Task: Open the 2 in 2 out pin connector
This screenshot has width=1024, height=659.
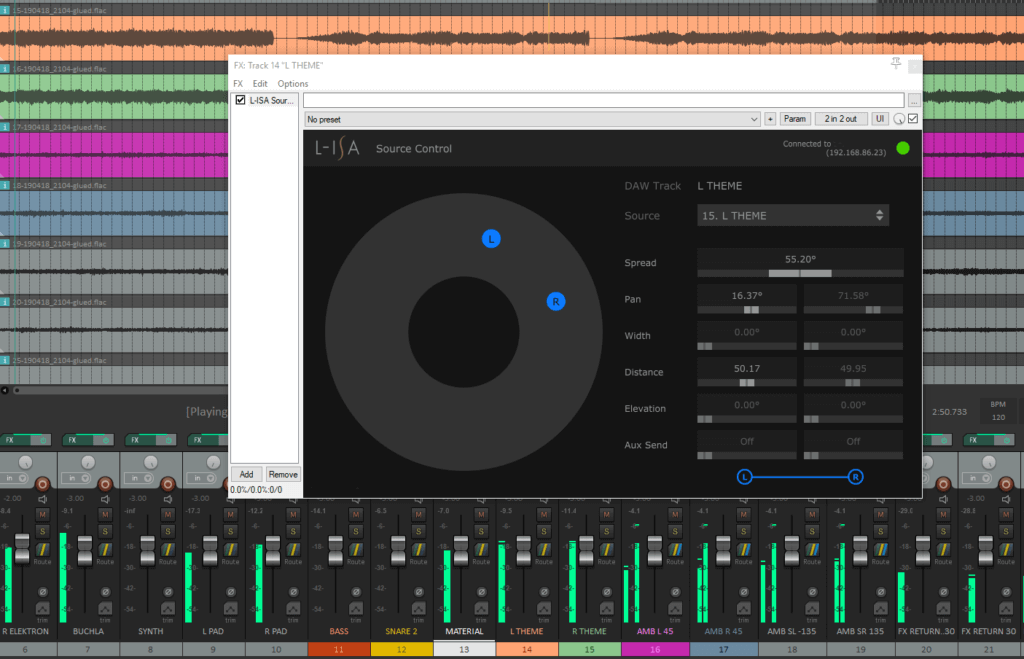Action: coord(840,119)
